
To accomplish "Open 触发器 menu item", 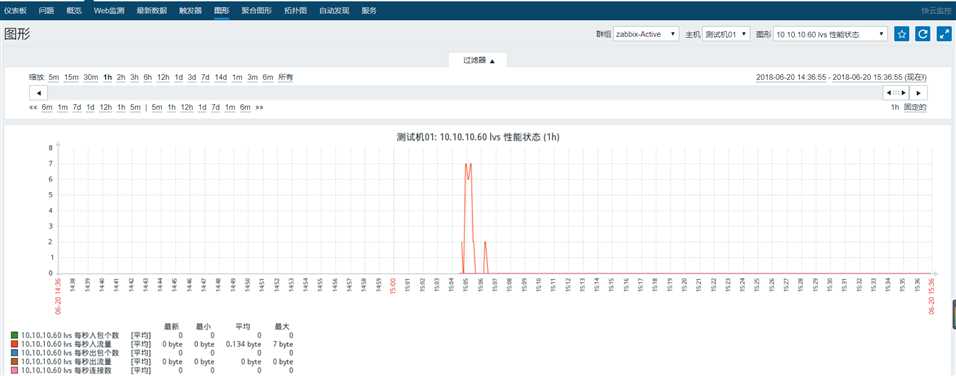I will 191,10.
